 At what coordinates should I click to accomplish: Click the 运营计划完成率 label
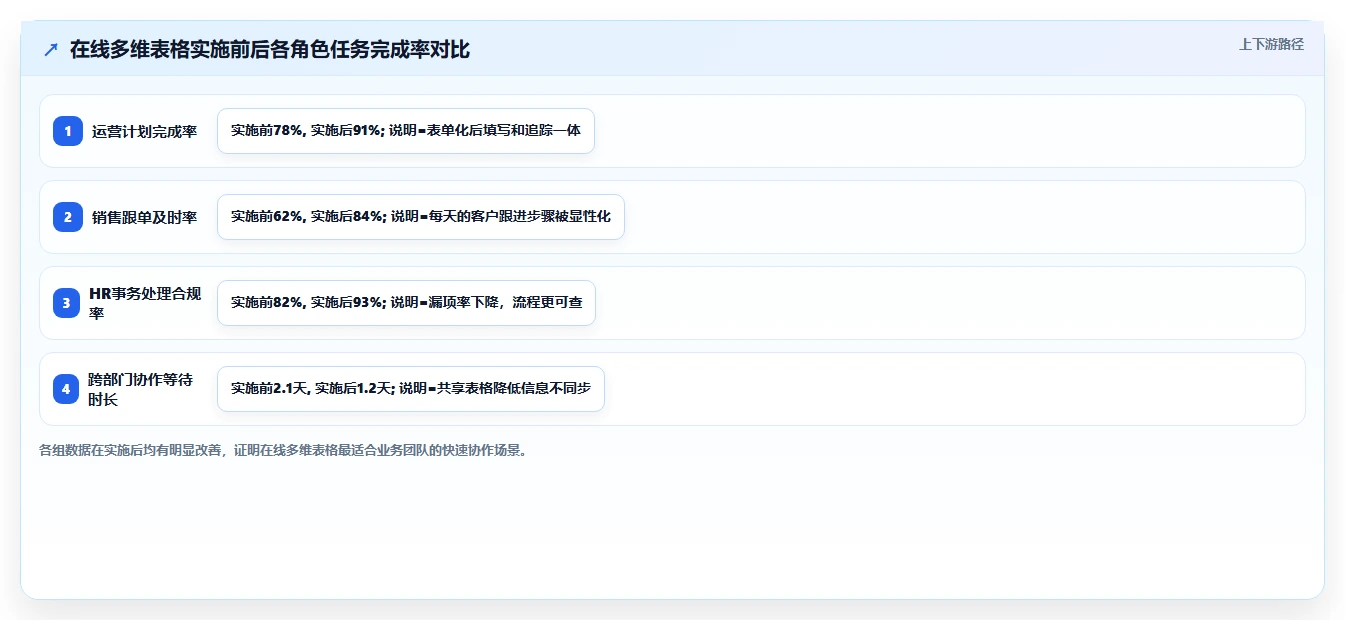click(145, 131)
